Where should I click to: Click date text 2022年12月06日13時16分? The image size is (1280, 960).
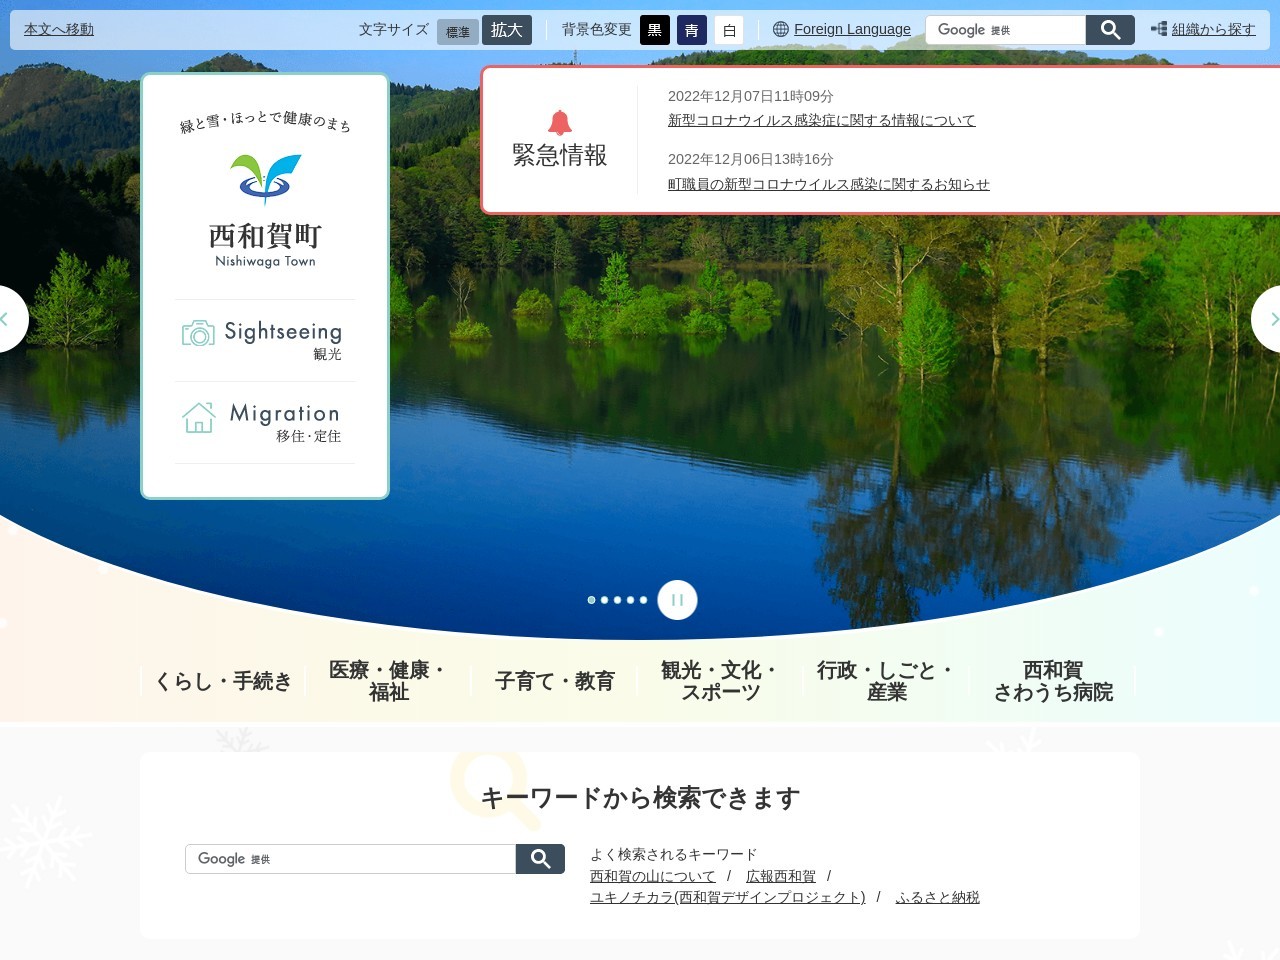coord(750,159)
